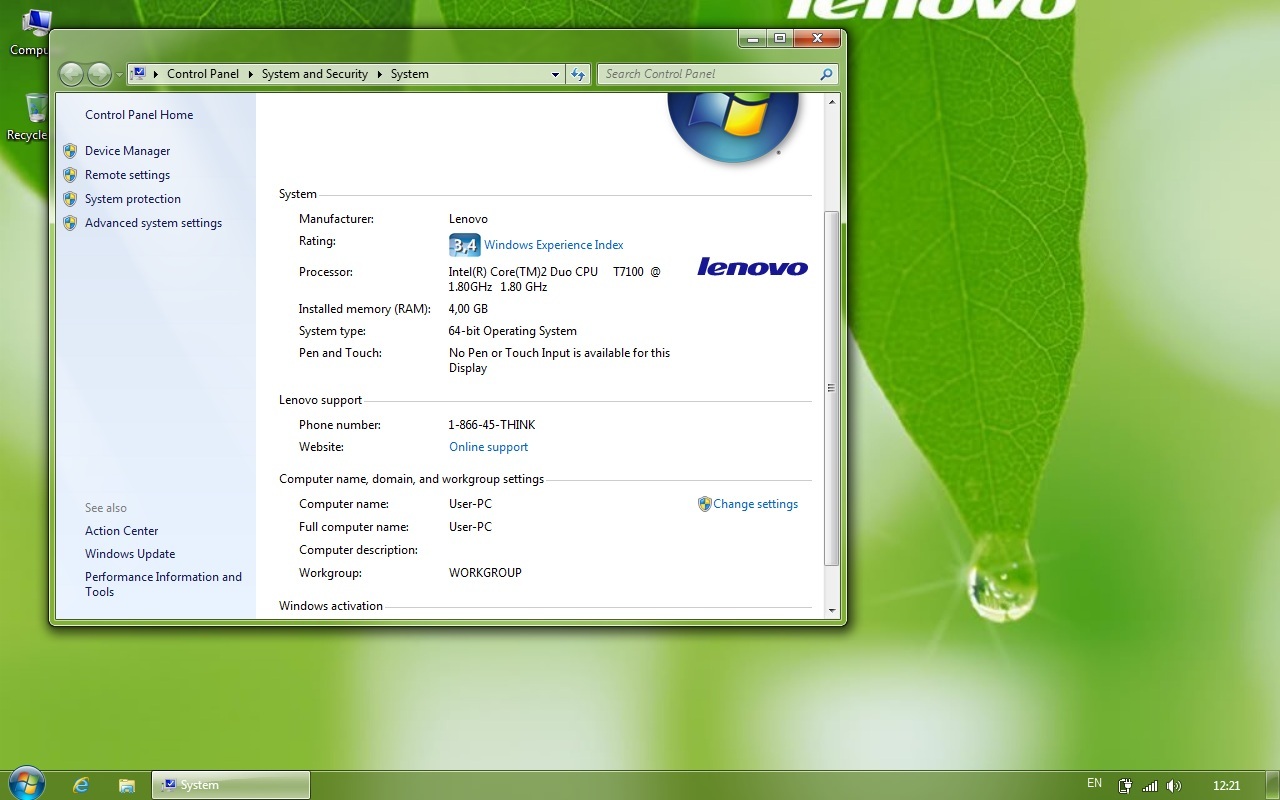
Task: Open Performance Information and Tools
Action: (163, 584)
